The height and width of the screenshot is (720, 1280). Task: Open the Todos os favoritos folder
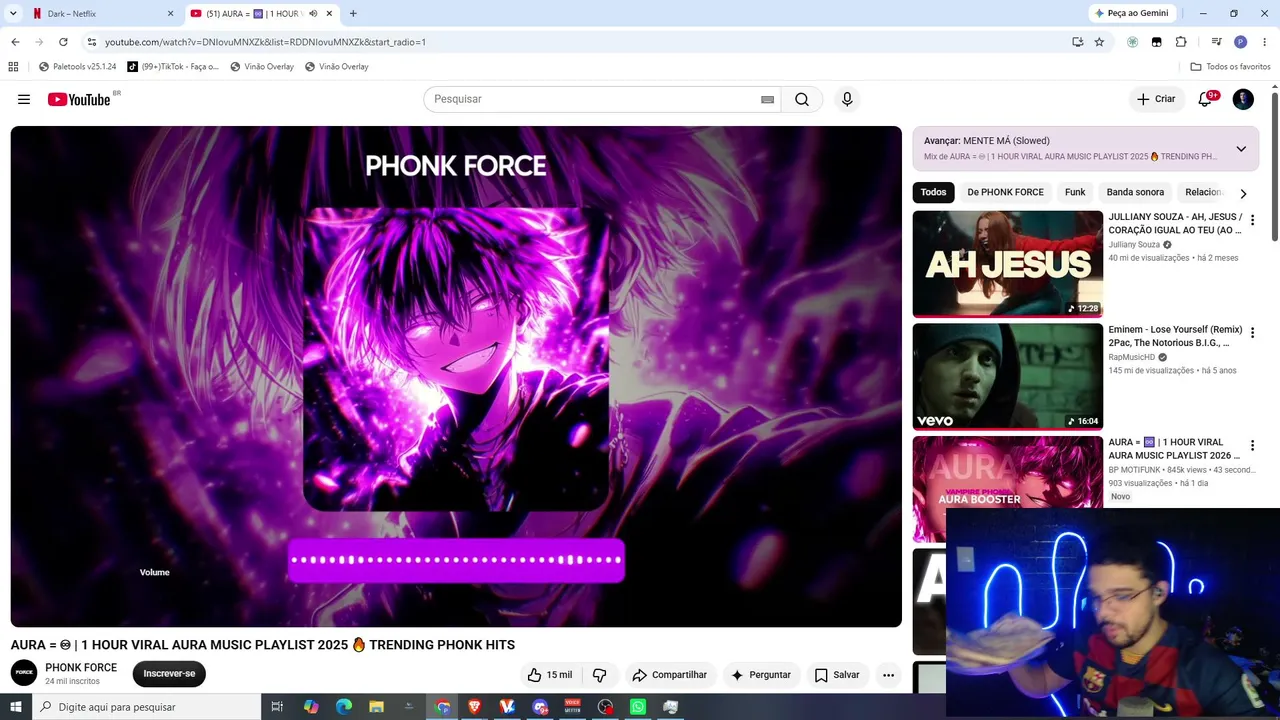pos(1230,67)
